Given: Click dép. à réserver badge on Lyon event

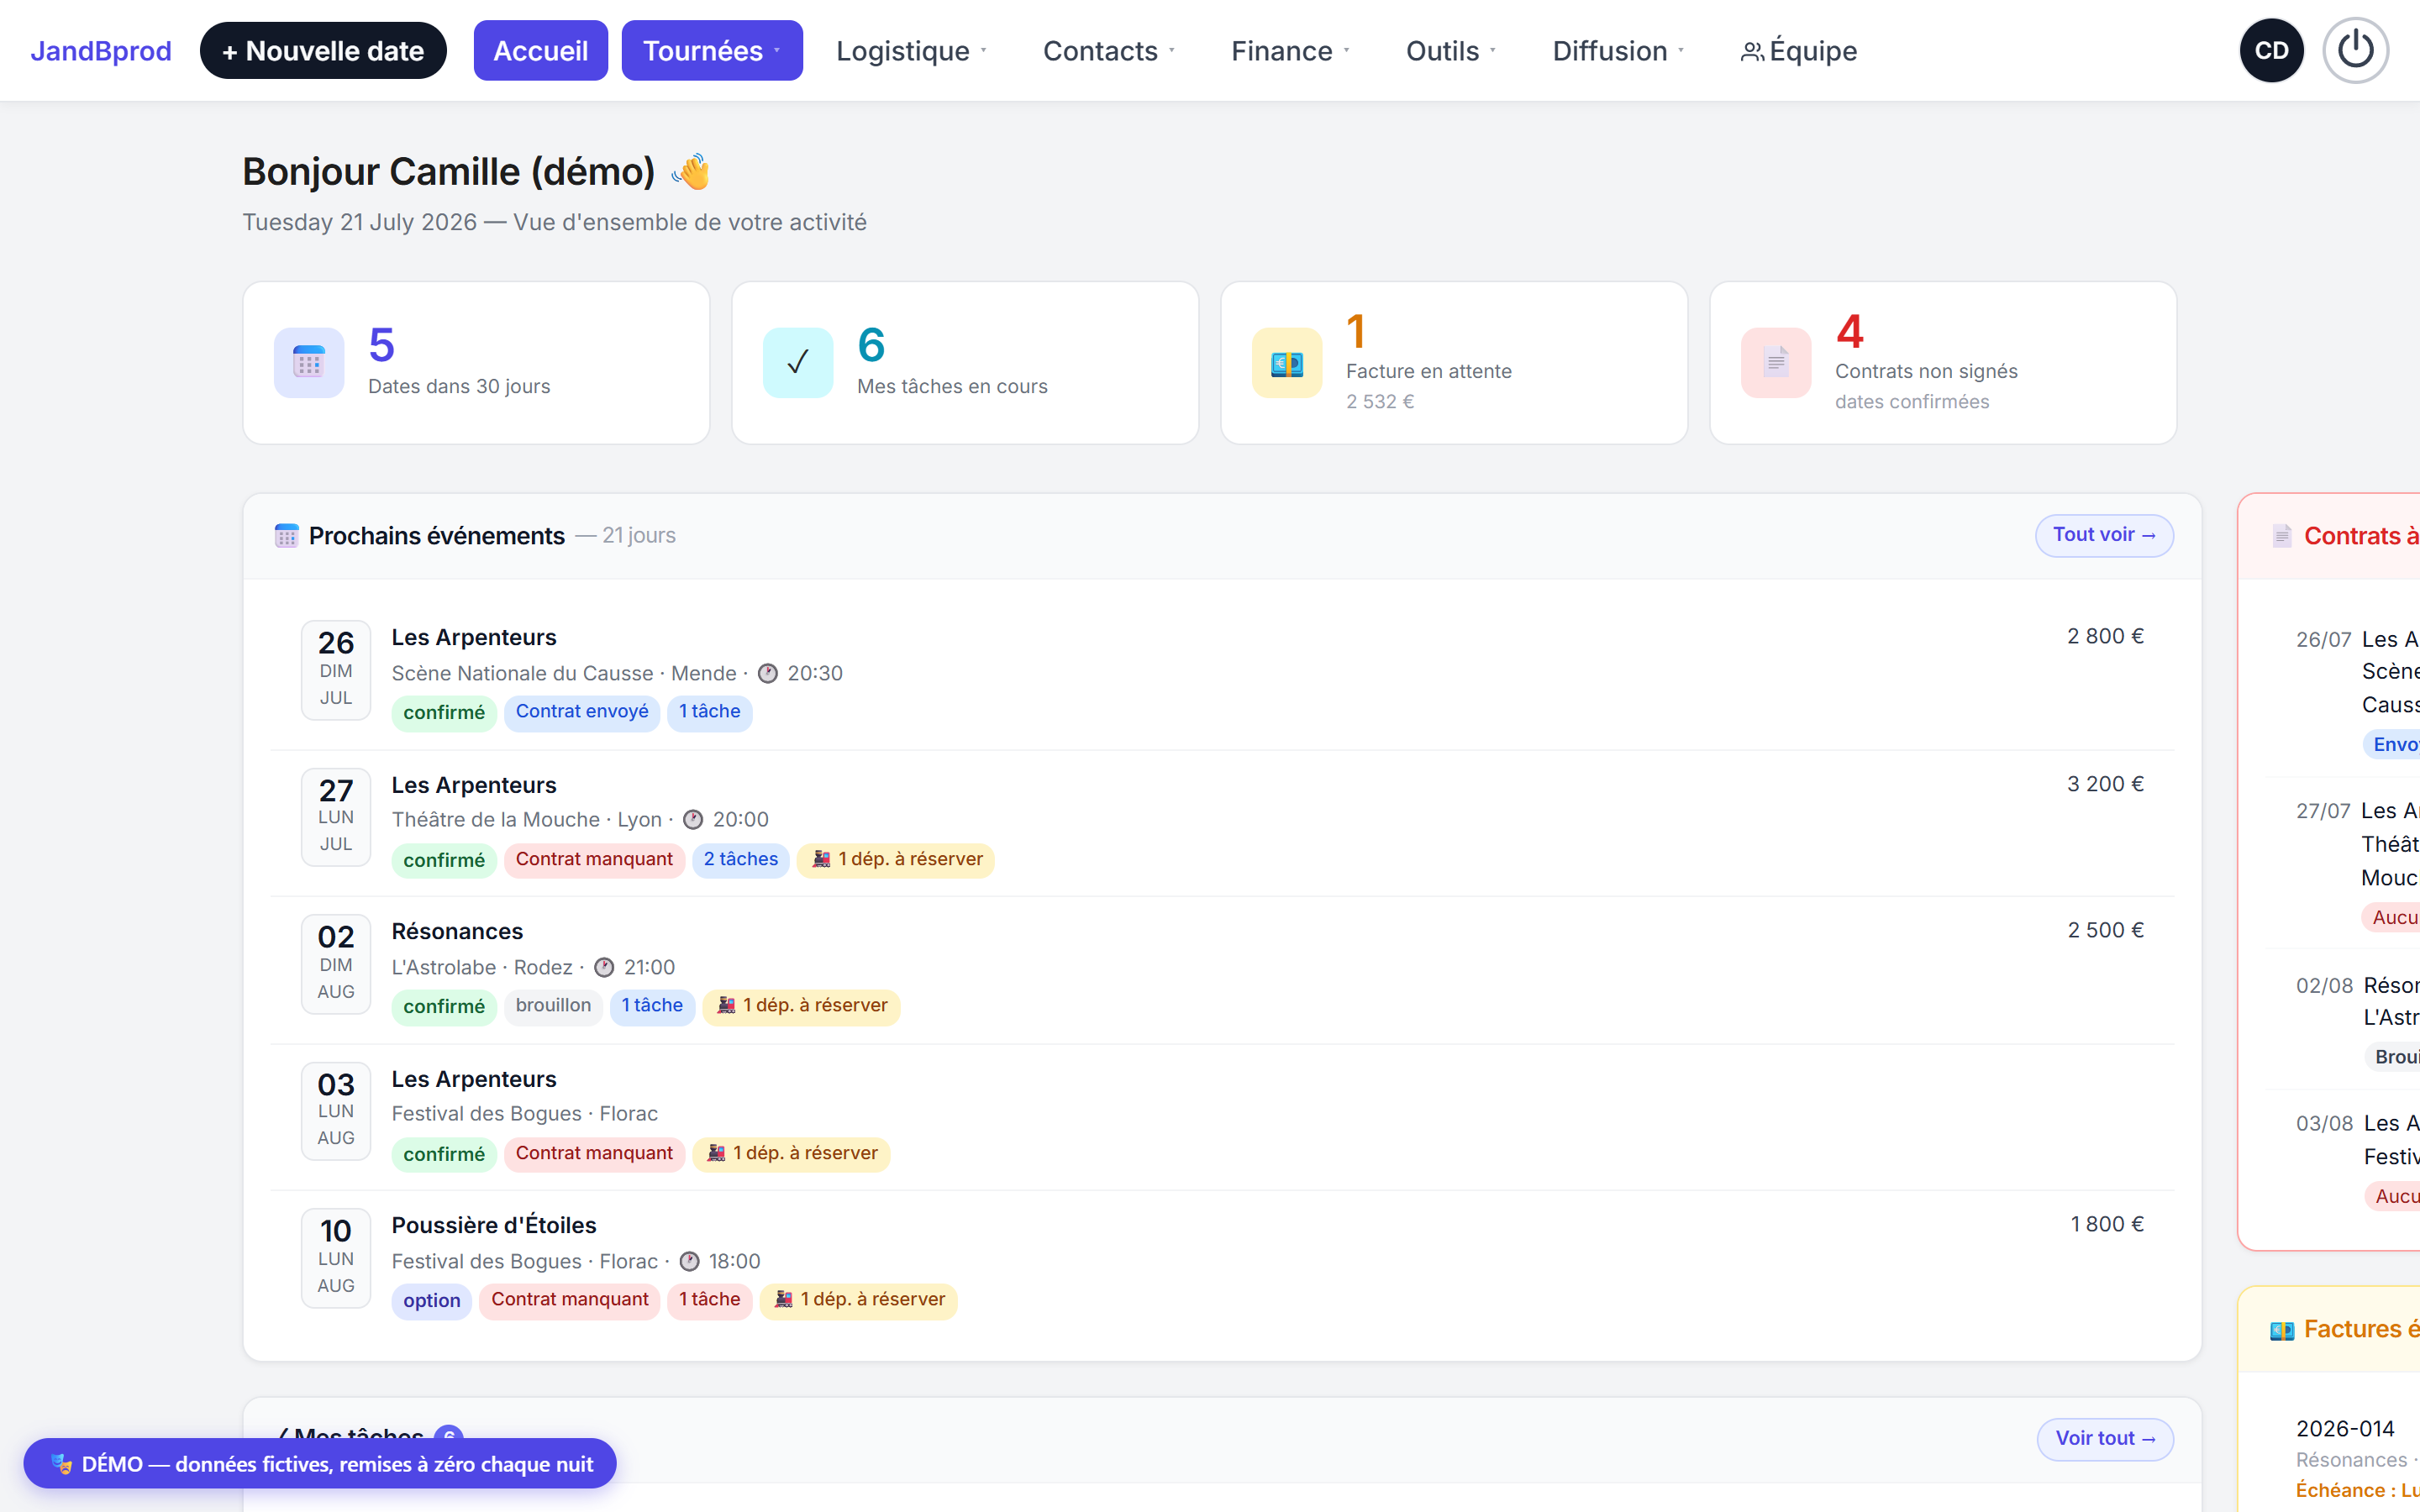Looking at the screenshot, I should click(x=896, y=860).
